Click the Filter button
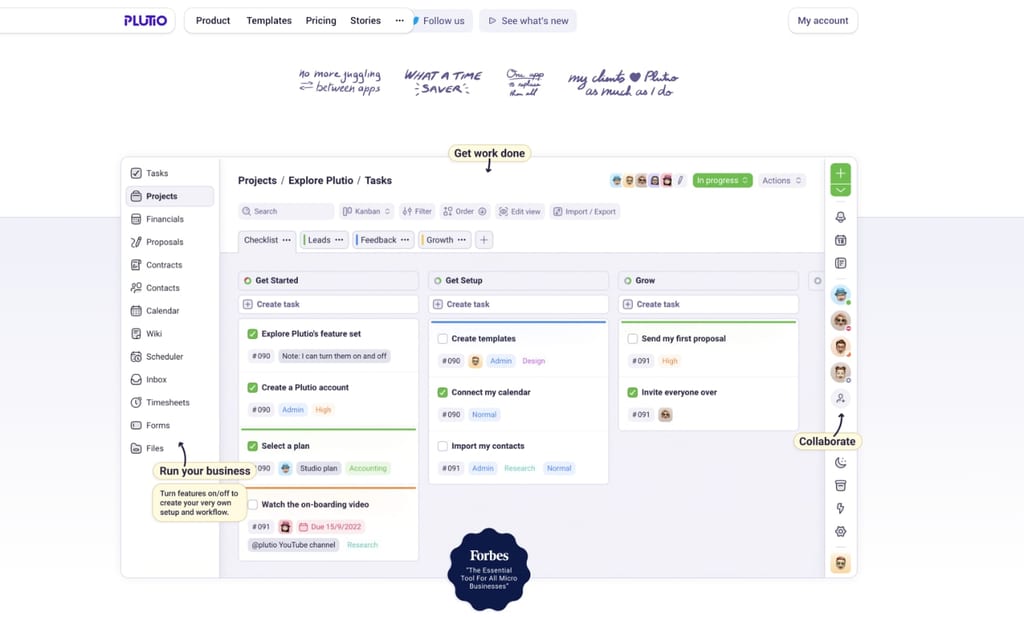1024x617 pixels. tap(417, 212)
